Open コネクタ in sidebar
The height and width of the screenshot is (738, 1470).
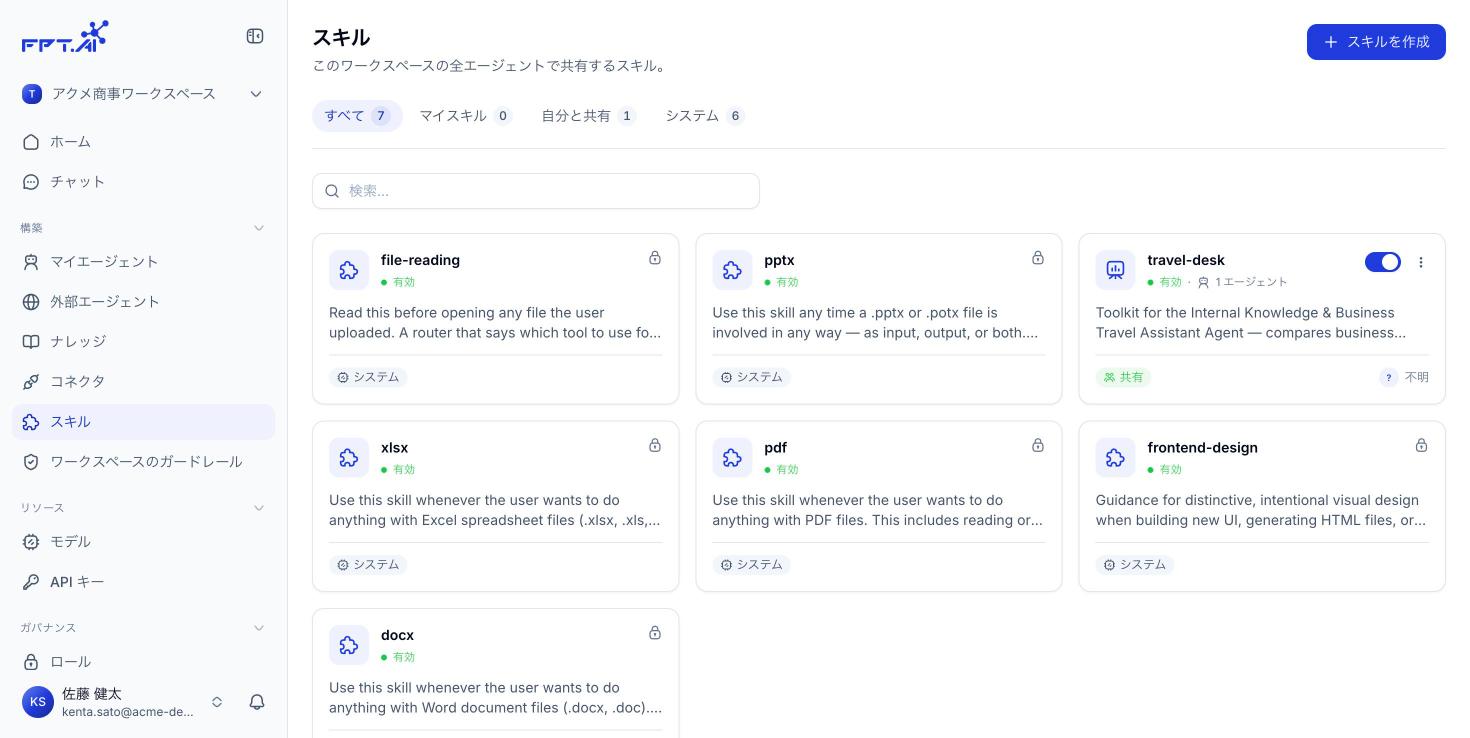143,382
